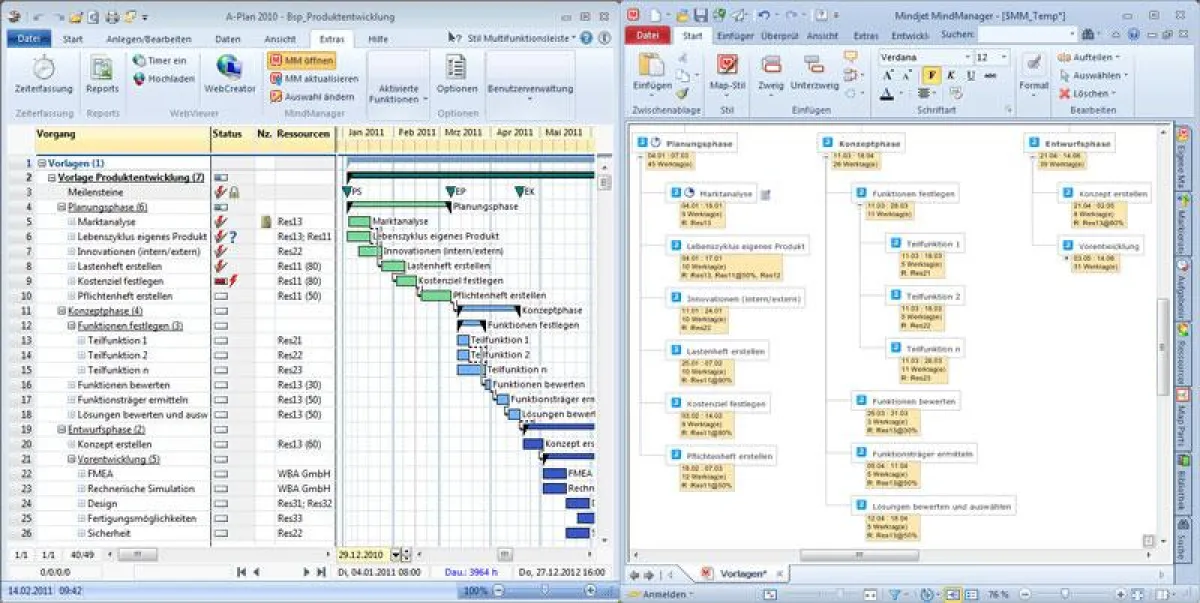Open the Einfügen ribbon tab in MindManager
The image size is (1200, 603).
pyautogui.click(x=735, y=35)
